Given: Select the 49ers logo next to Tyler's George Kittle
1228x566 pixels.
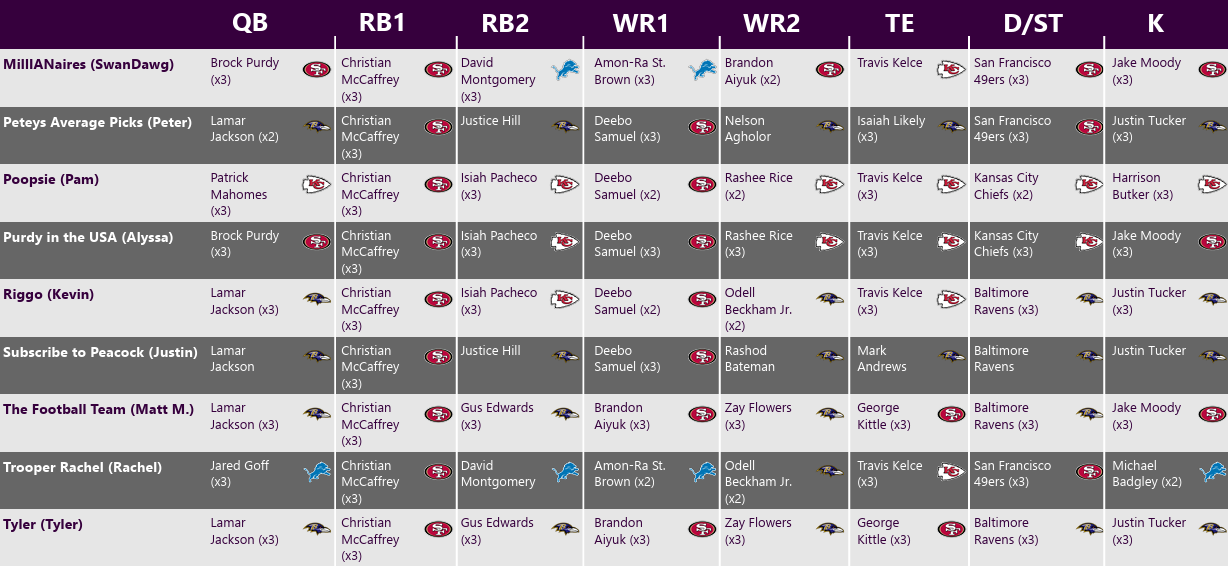Looking at the screenshot, I should (951, 529).
